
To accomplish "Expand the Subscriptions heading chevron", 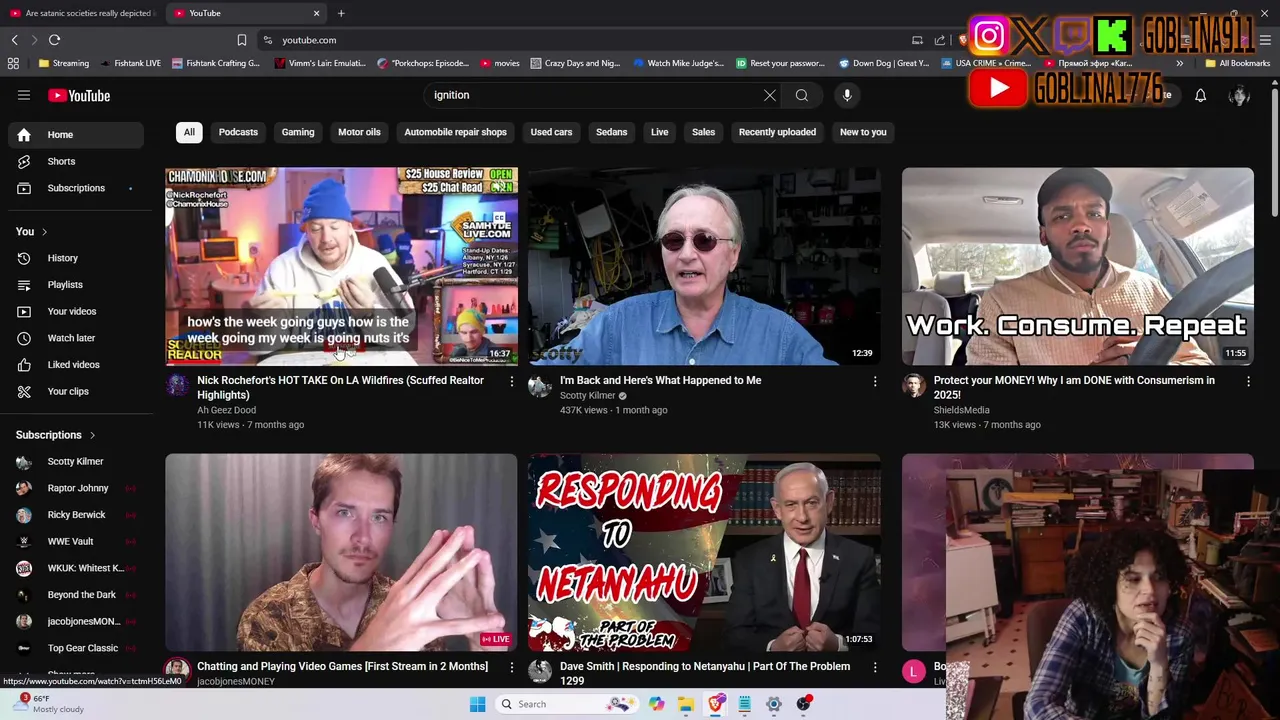I will pyautogui.click(x=92, y=435).
